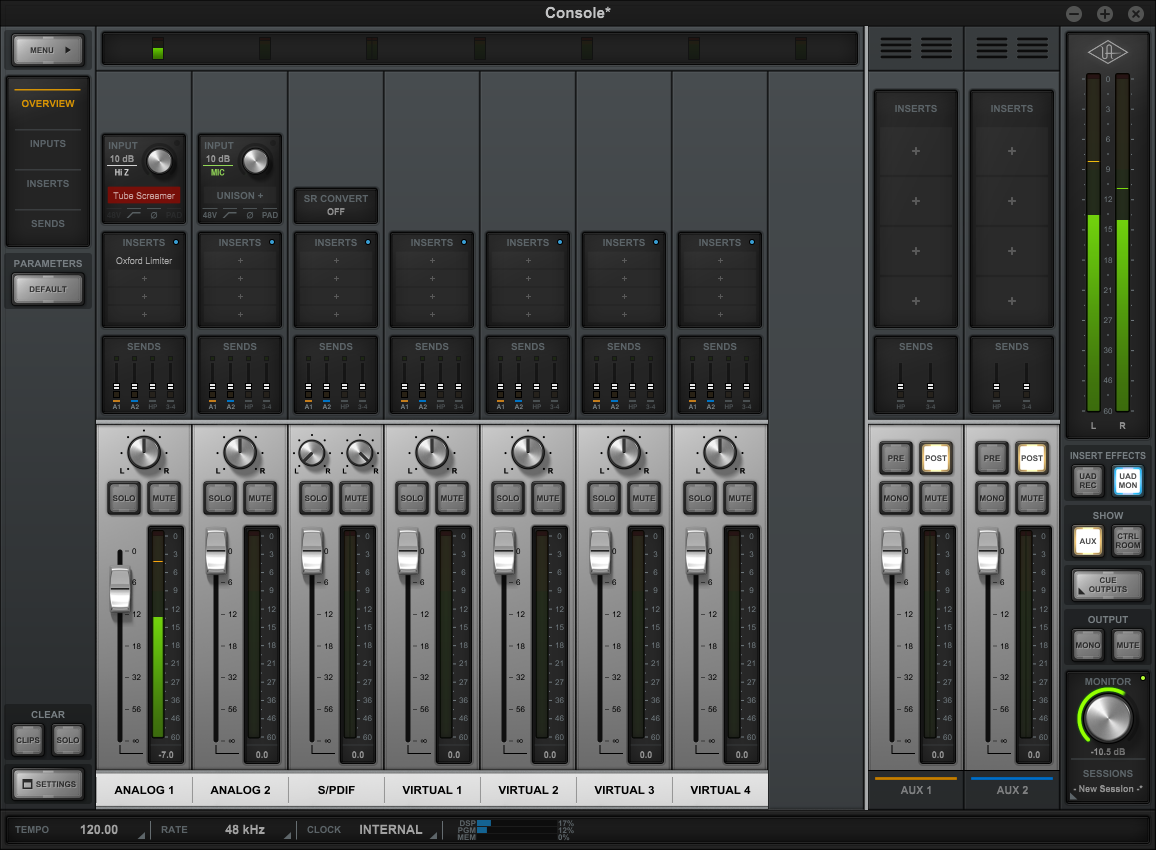Click the Universal Audio logo
This screenshot has width=1156, height=850.
click(1107, 52)
